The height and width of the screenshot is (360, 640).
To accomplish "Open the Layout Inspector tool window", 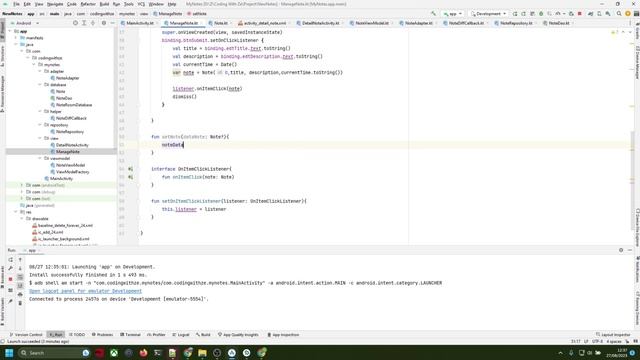I will [x=613, y=335].
